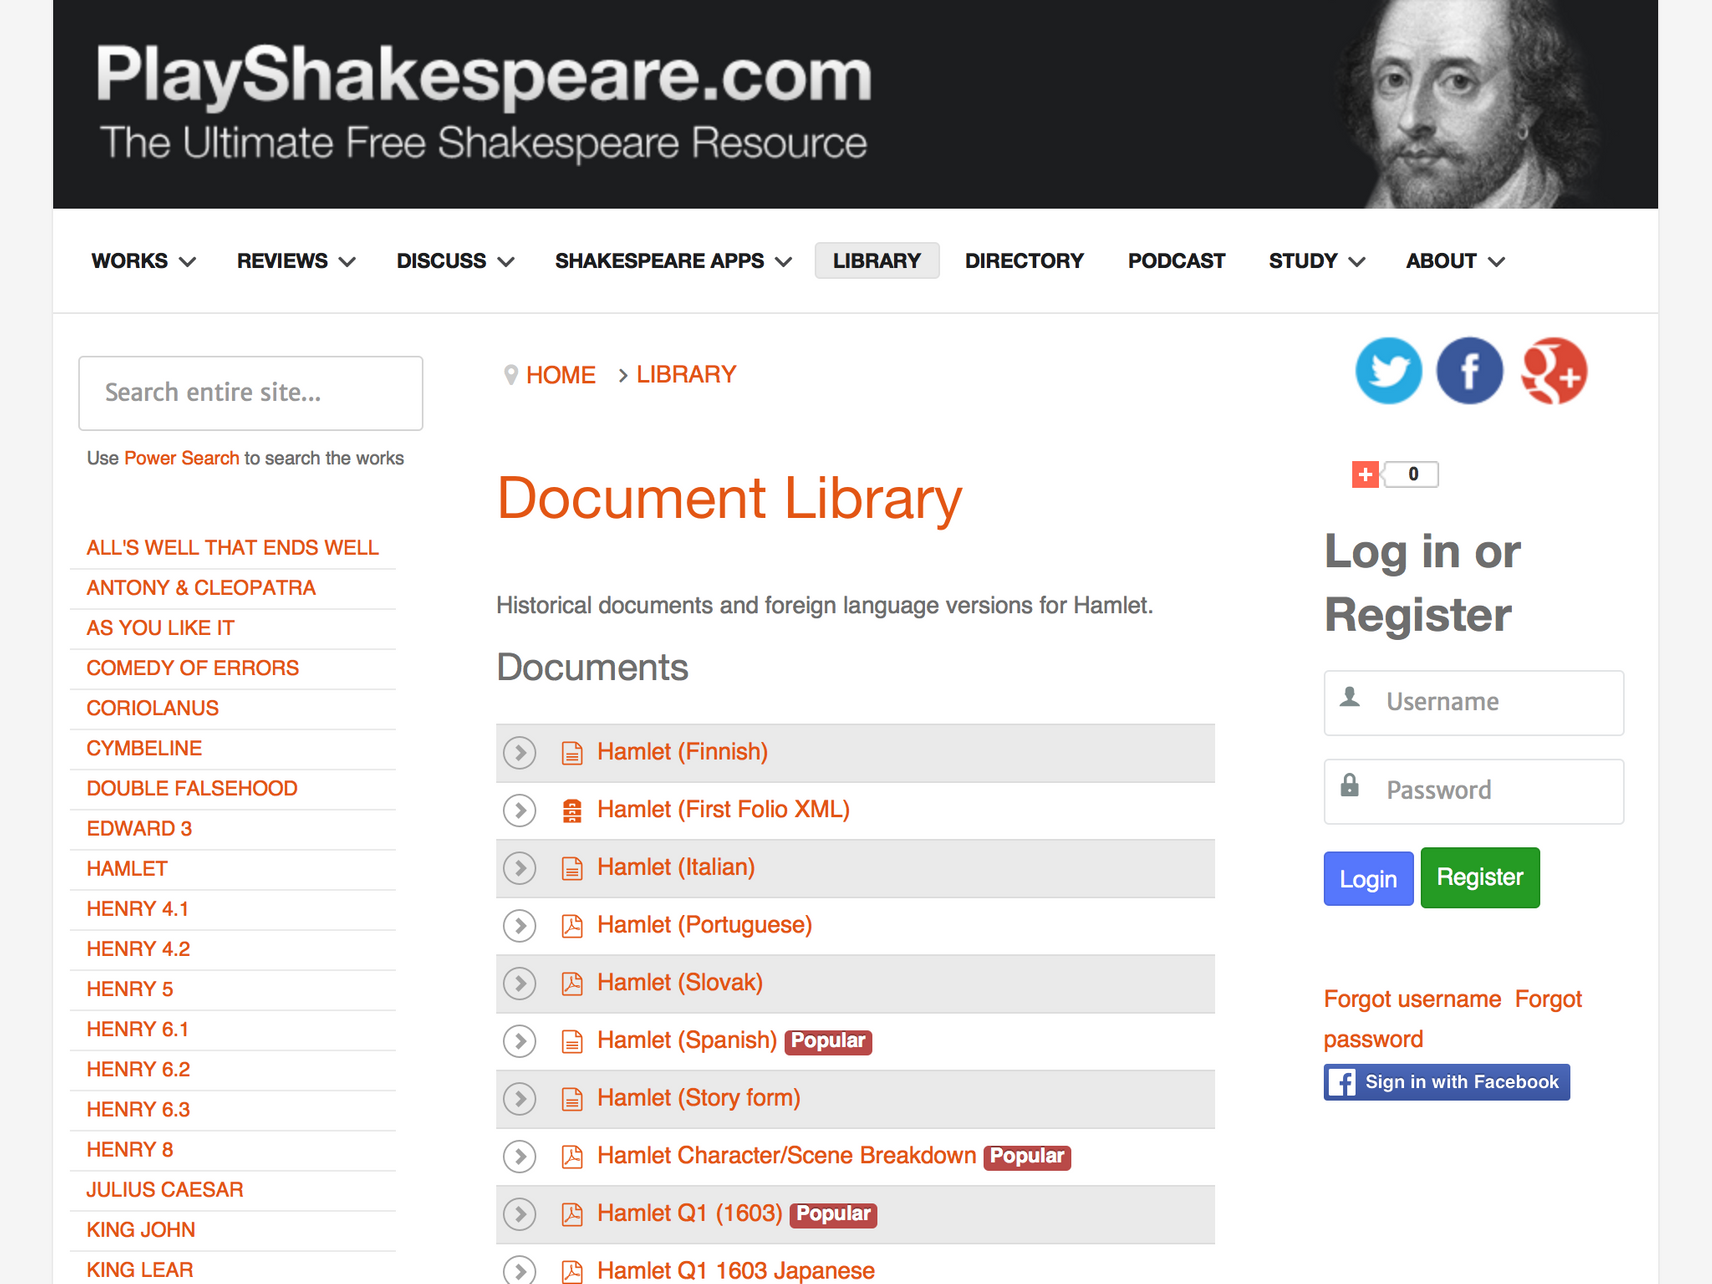The width and height of the screenshot is (1712, 1284).
Task: Click the Hamlet (Italian) document file icon
Action: click(x=572, y=869)
